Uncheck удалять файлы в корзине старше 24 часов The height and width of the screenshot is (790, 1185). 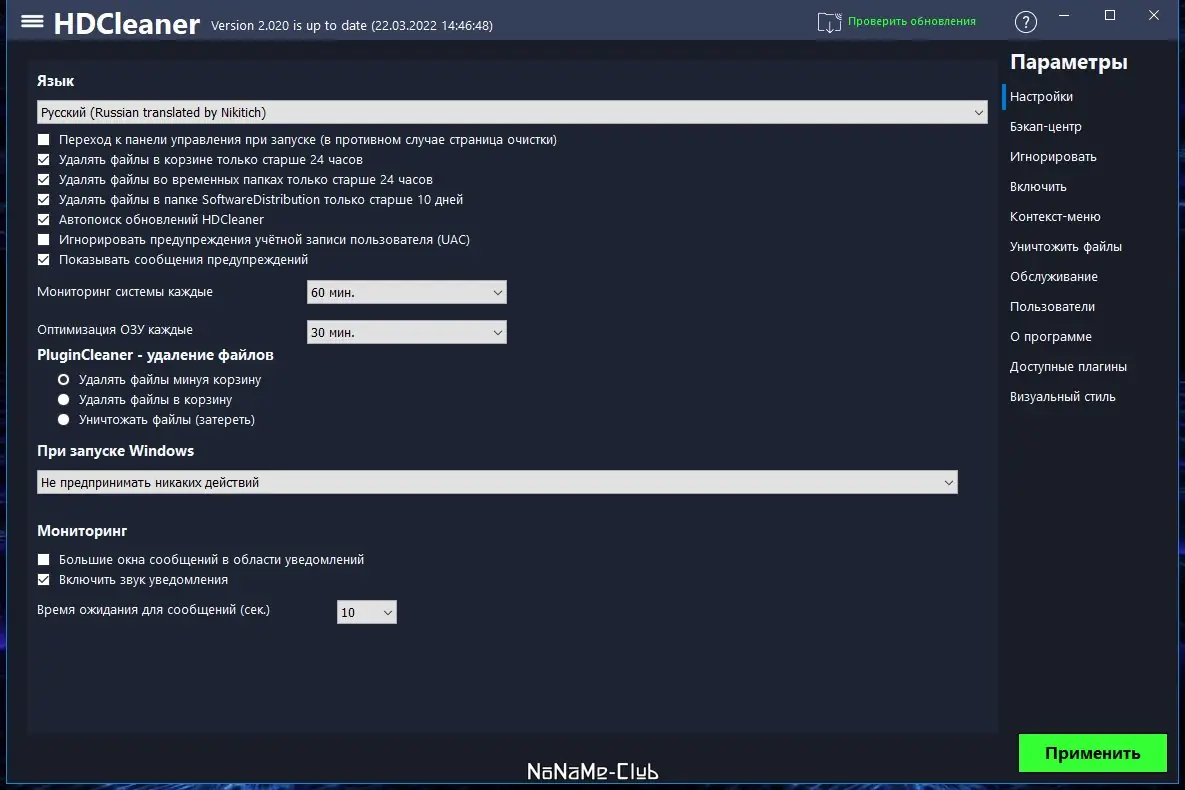coord(43,159)
